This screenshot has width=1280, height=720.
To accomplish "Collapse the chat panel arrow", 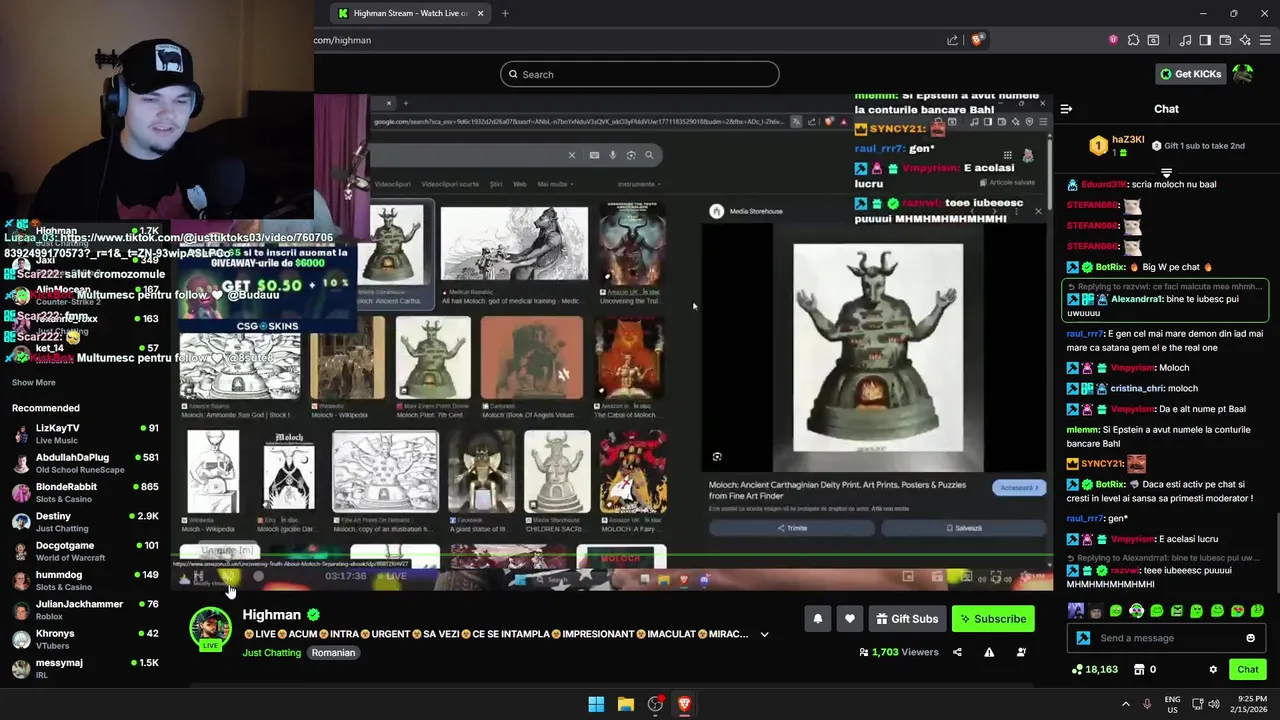I will (1066, 109).
